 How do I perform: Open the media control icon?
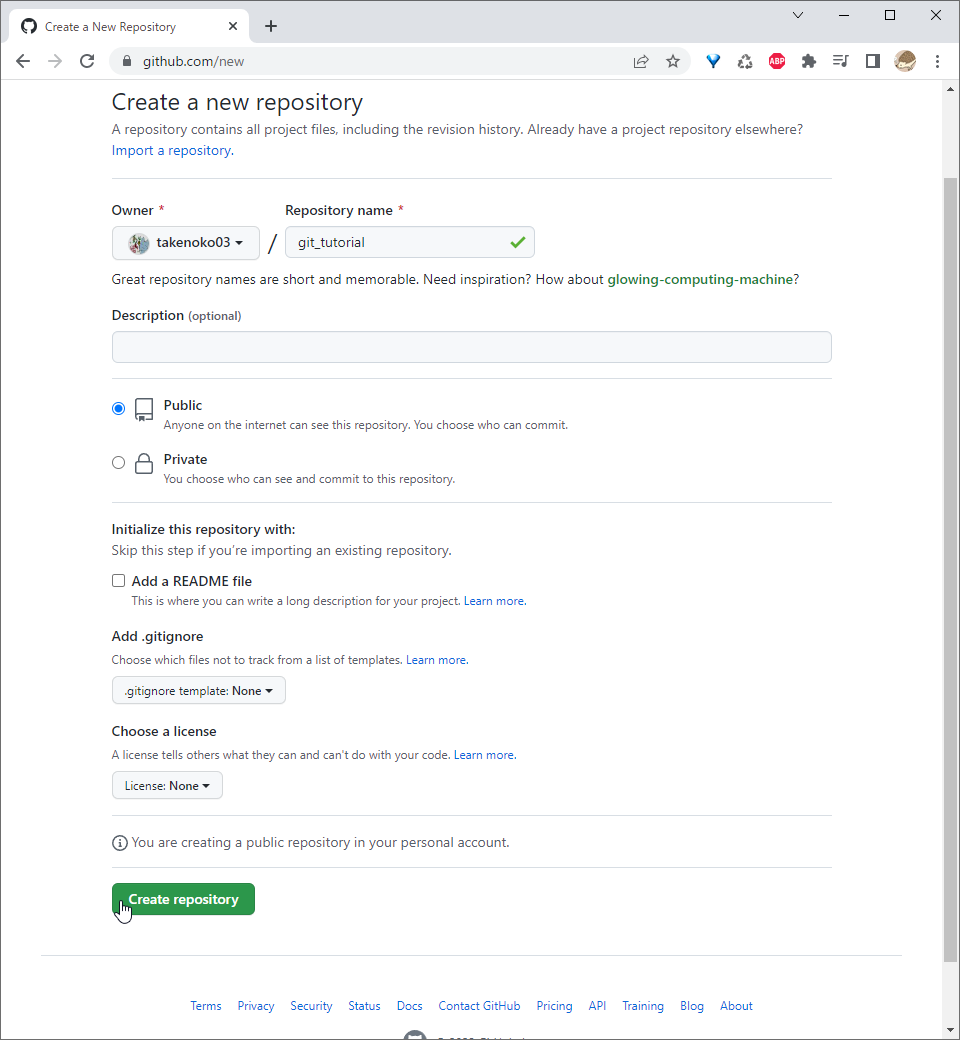click(841, 62)
